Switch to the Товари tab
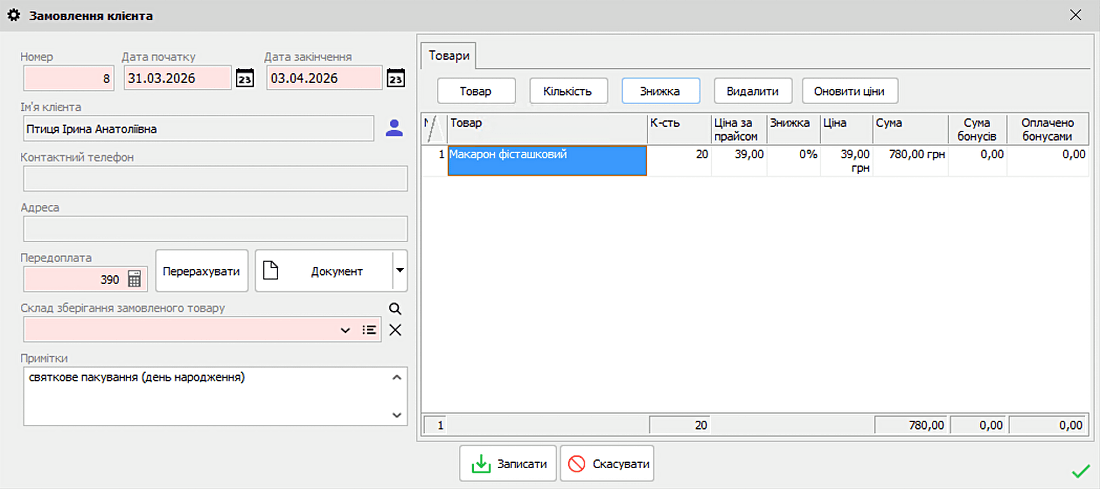This screenshot has width=1100, height=489. click(x=448, y=56)
